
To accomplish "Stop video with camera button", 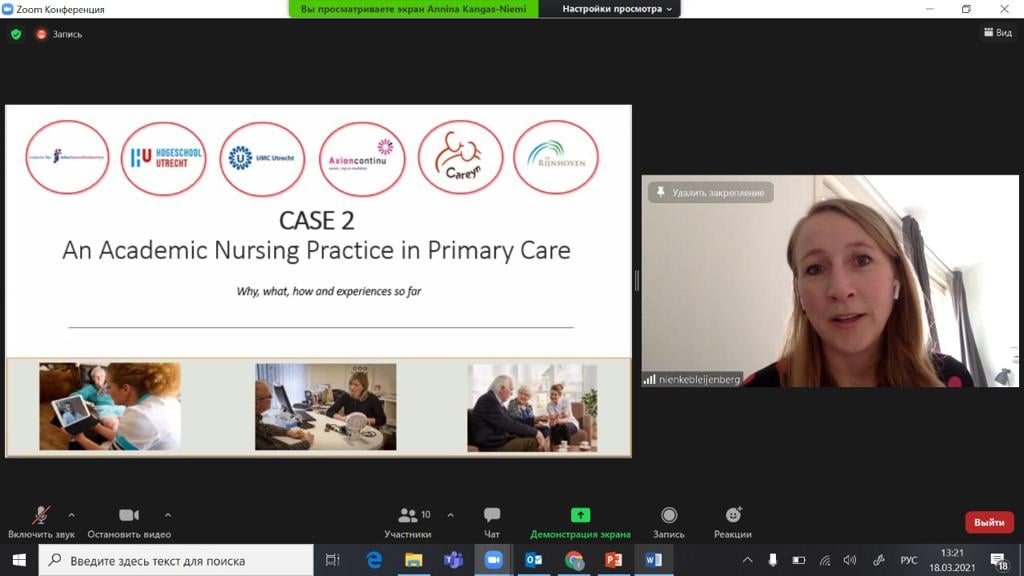I will 129,521.
